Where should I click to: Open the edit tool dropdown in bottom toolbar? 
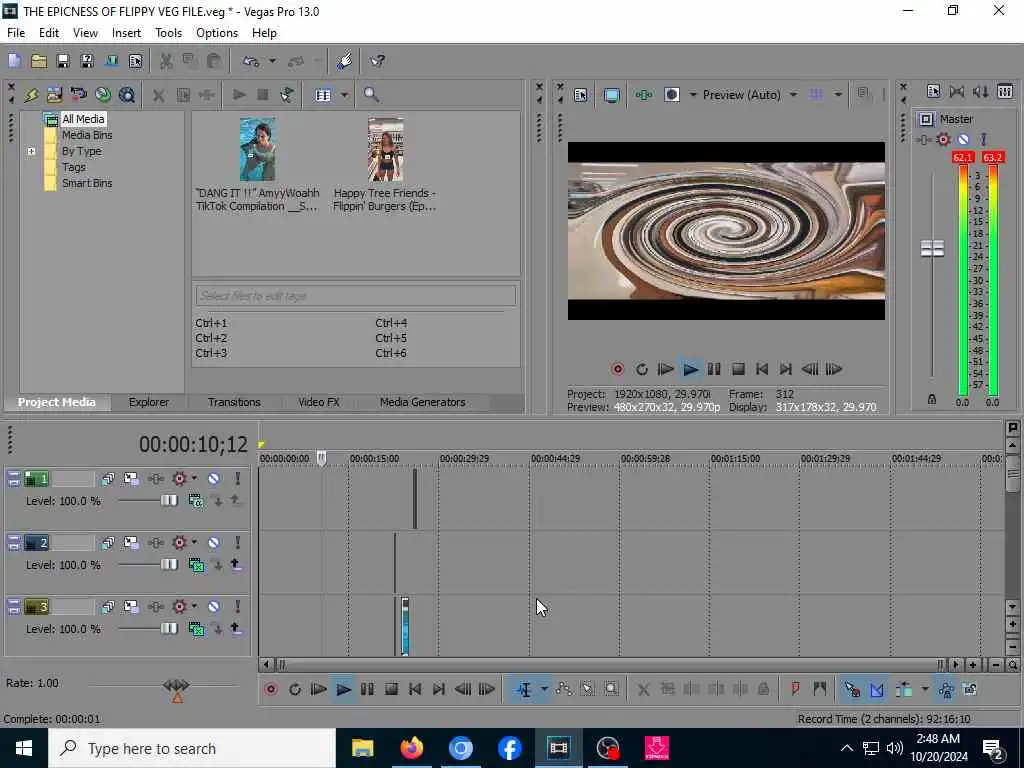click(543, 690)
